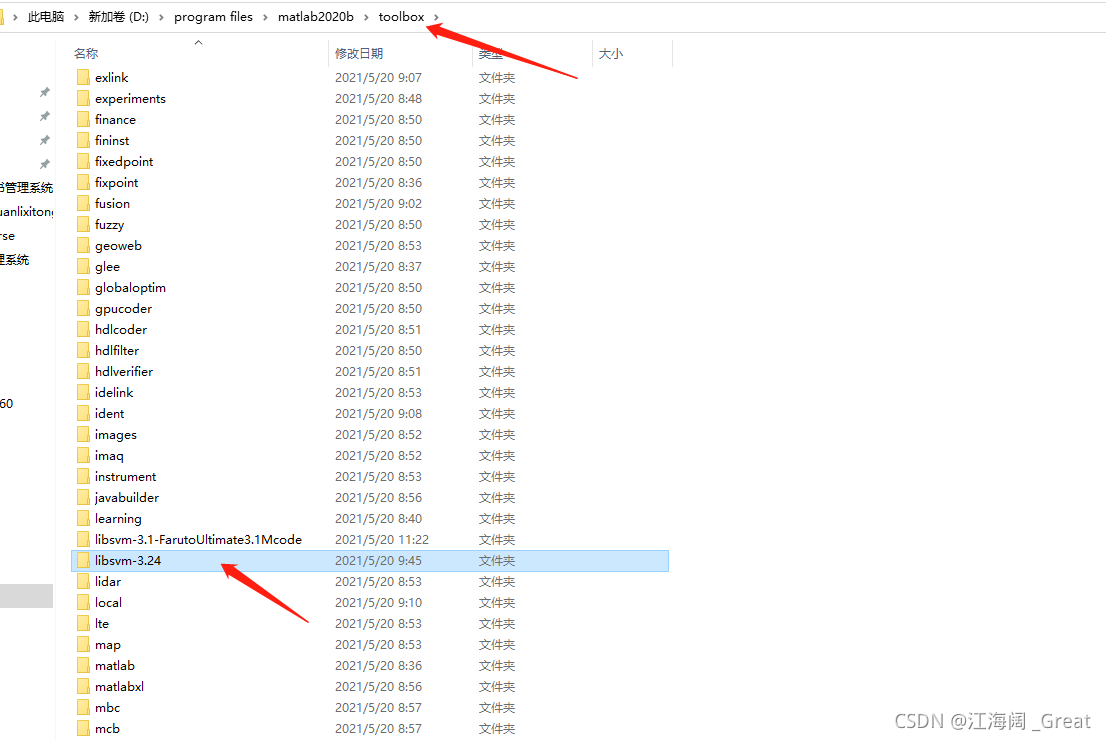Select the map folder name
Image resolution: width=1106 pixels, height=741 pixels.
pos(107,645)
